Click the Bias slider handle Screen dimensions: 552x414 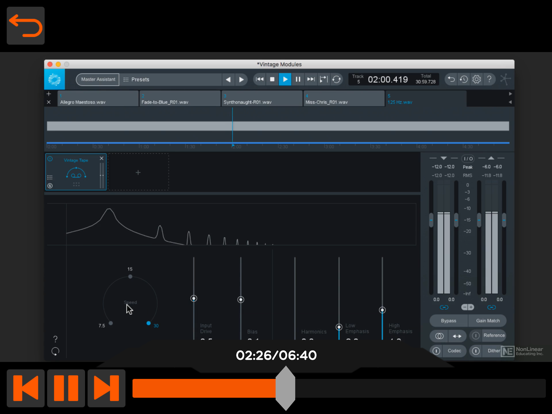(241, 300)
